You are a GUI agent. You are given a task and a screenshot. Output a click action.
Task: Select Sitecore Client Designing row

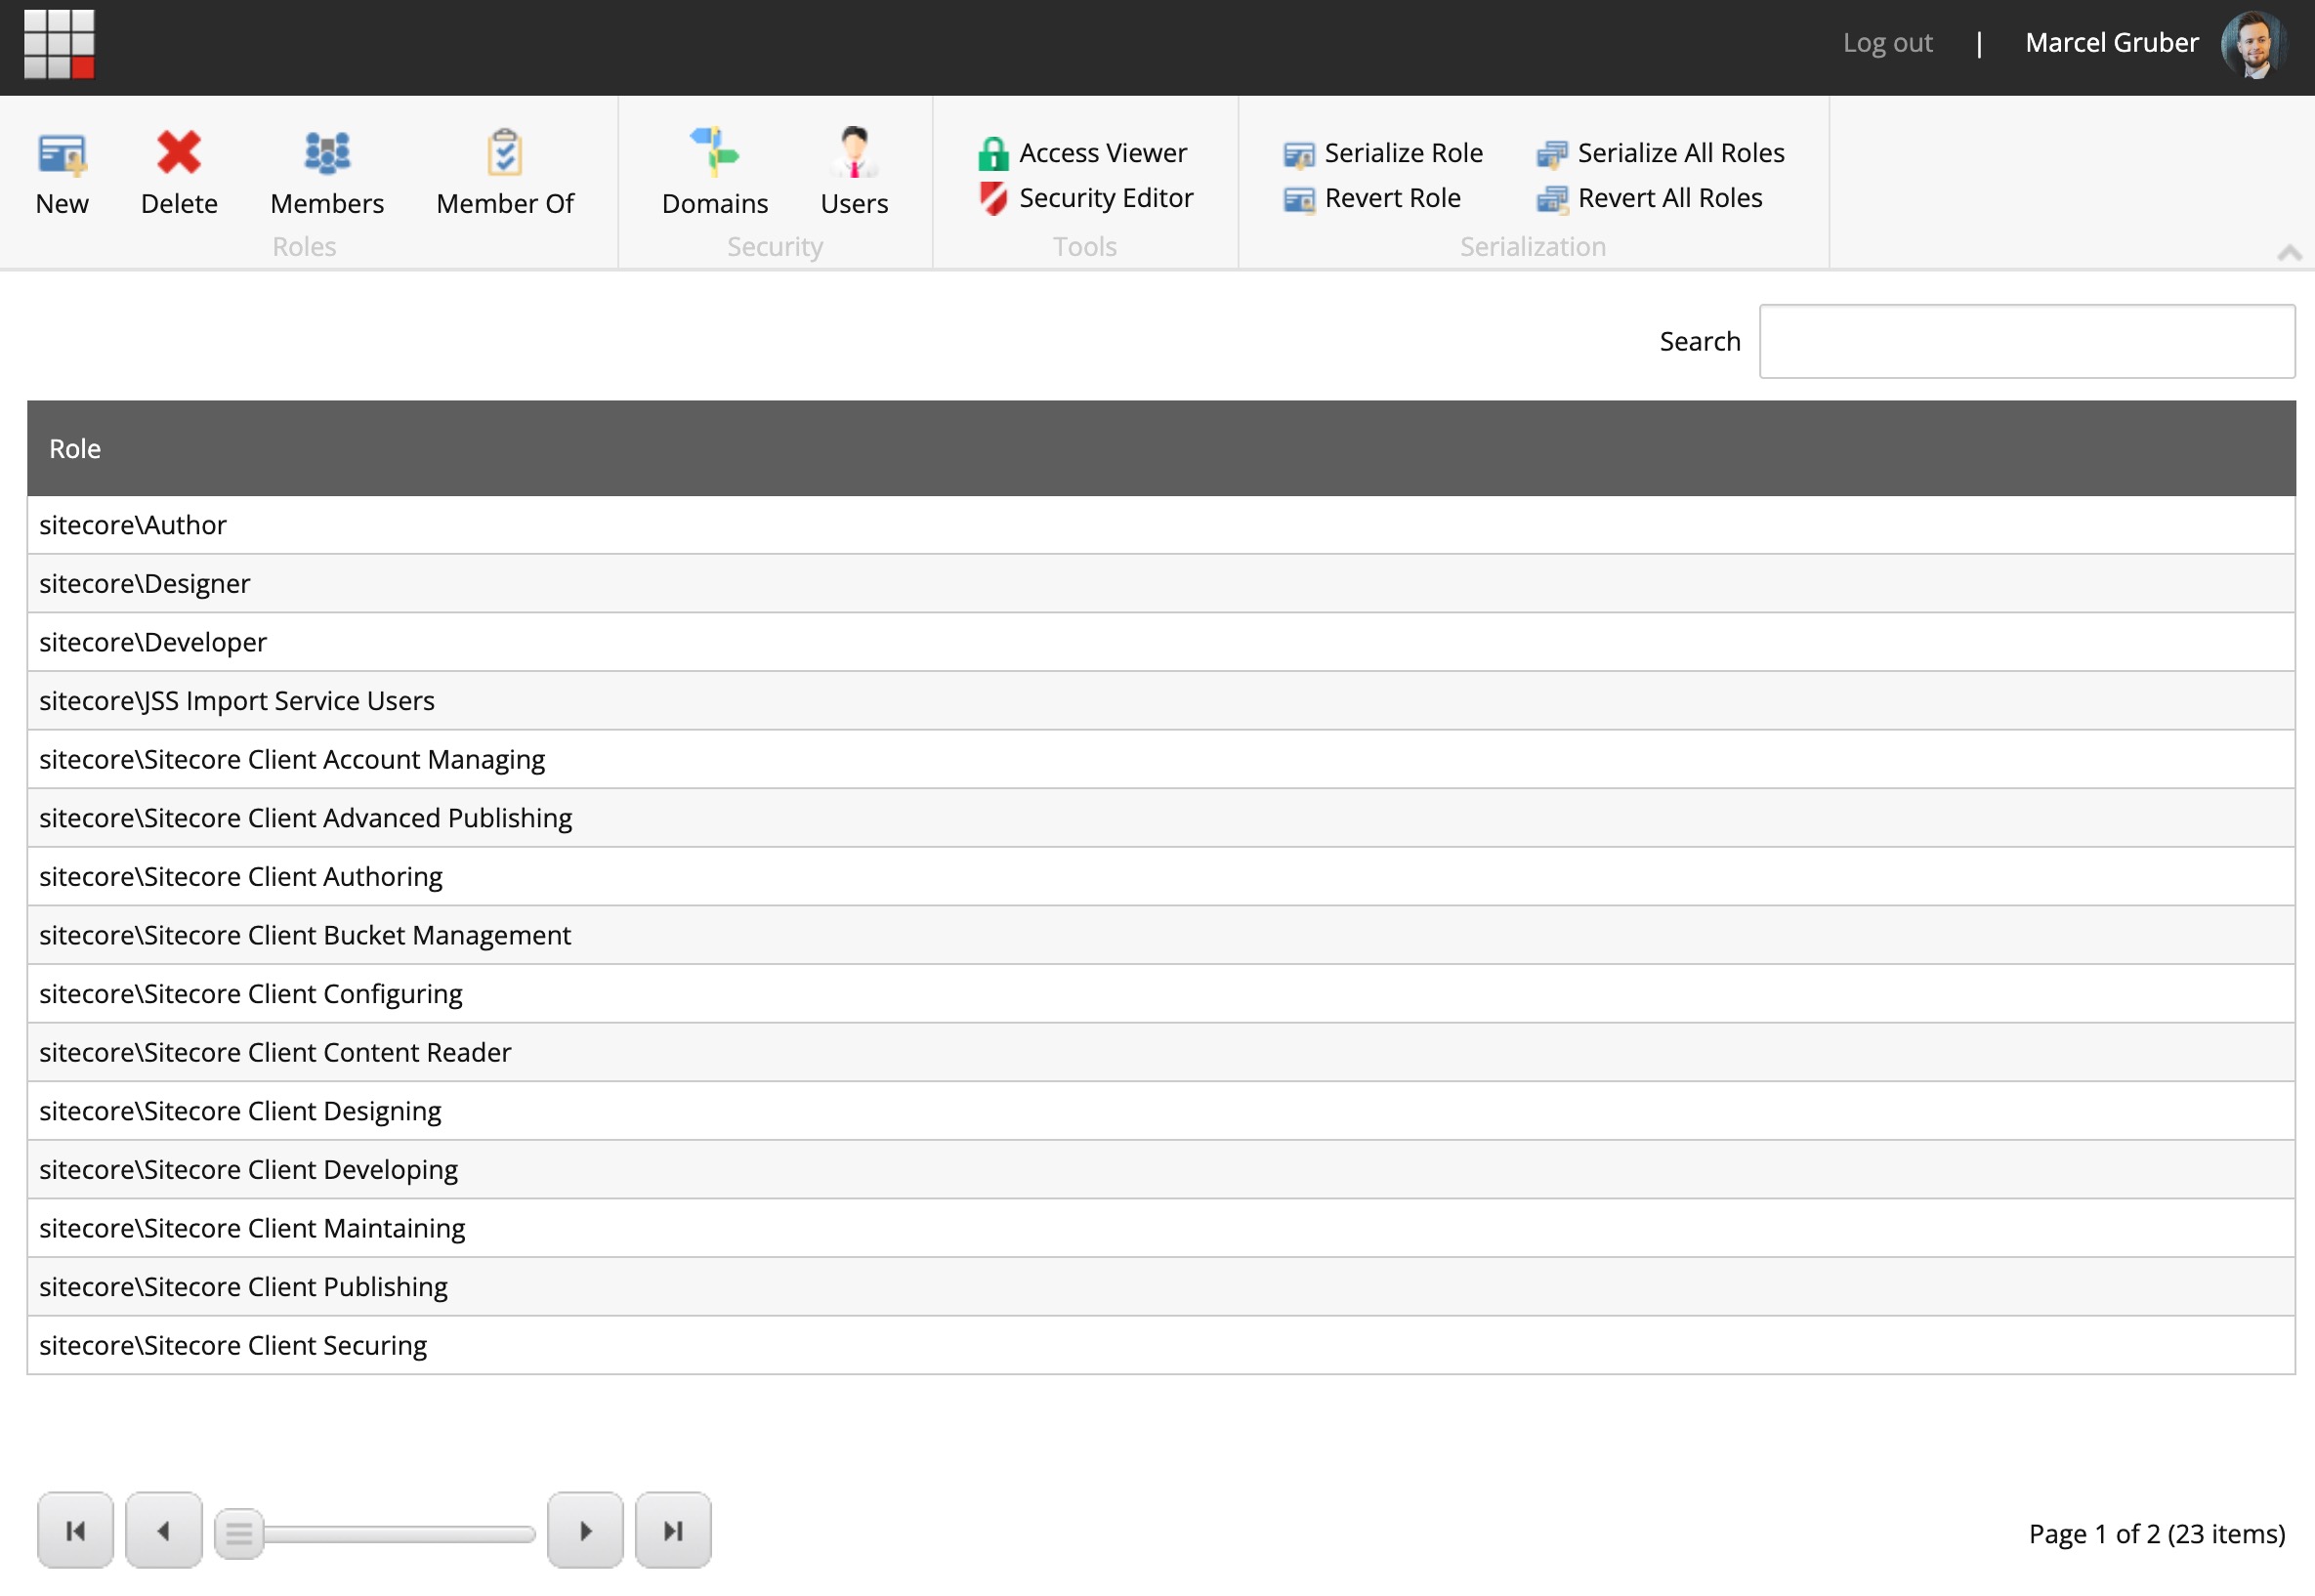1161,1111
